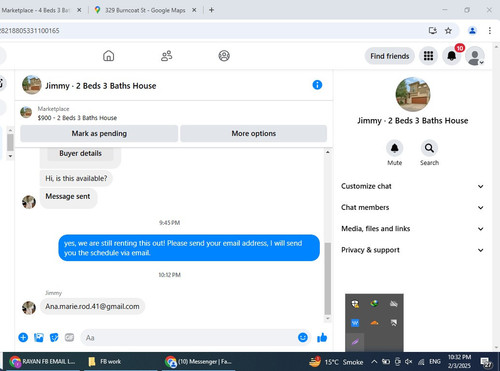
Task: Close the Google Maps tab
Action: pos(194,10)
